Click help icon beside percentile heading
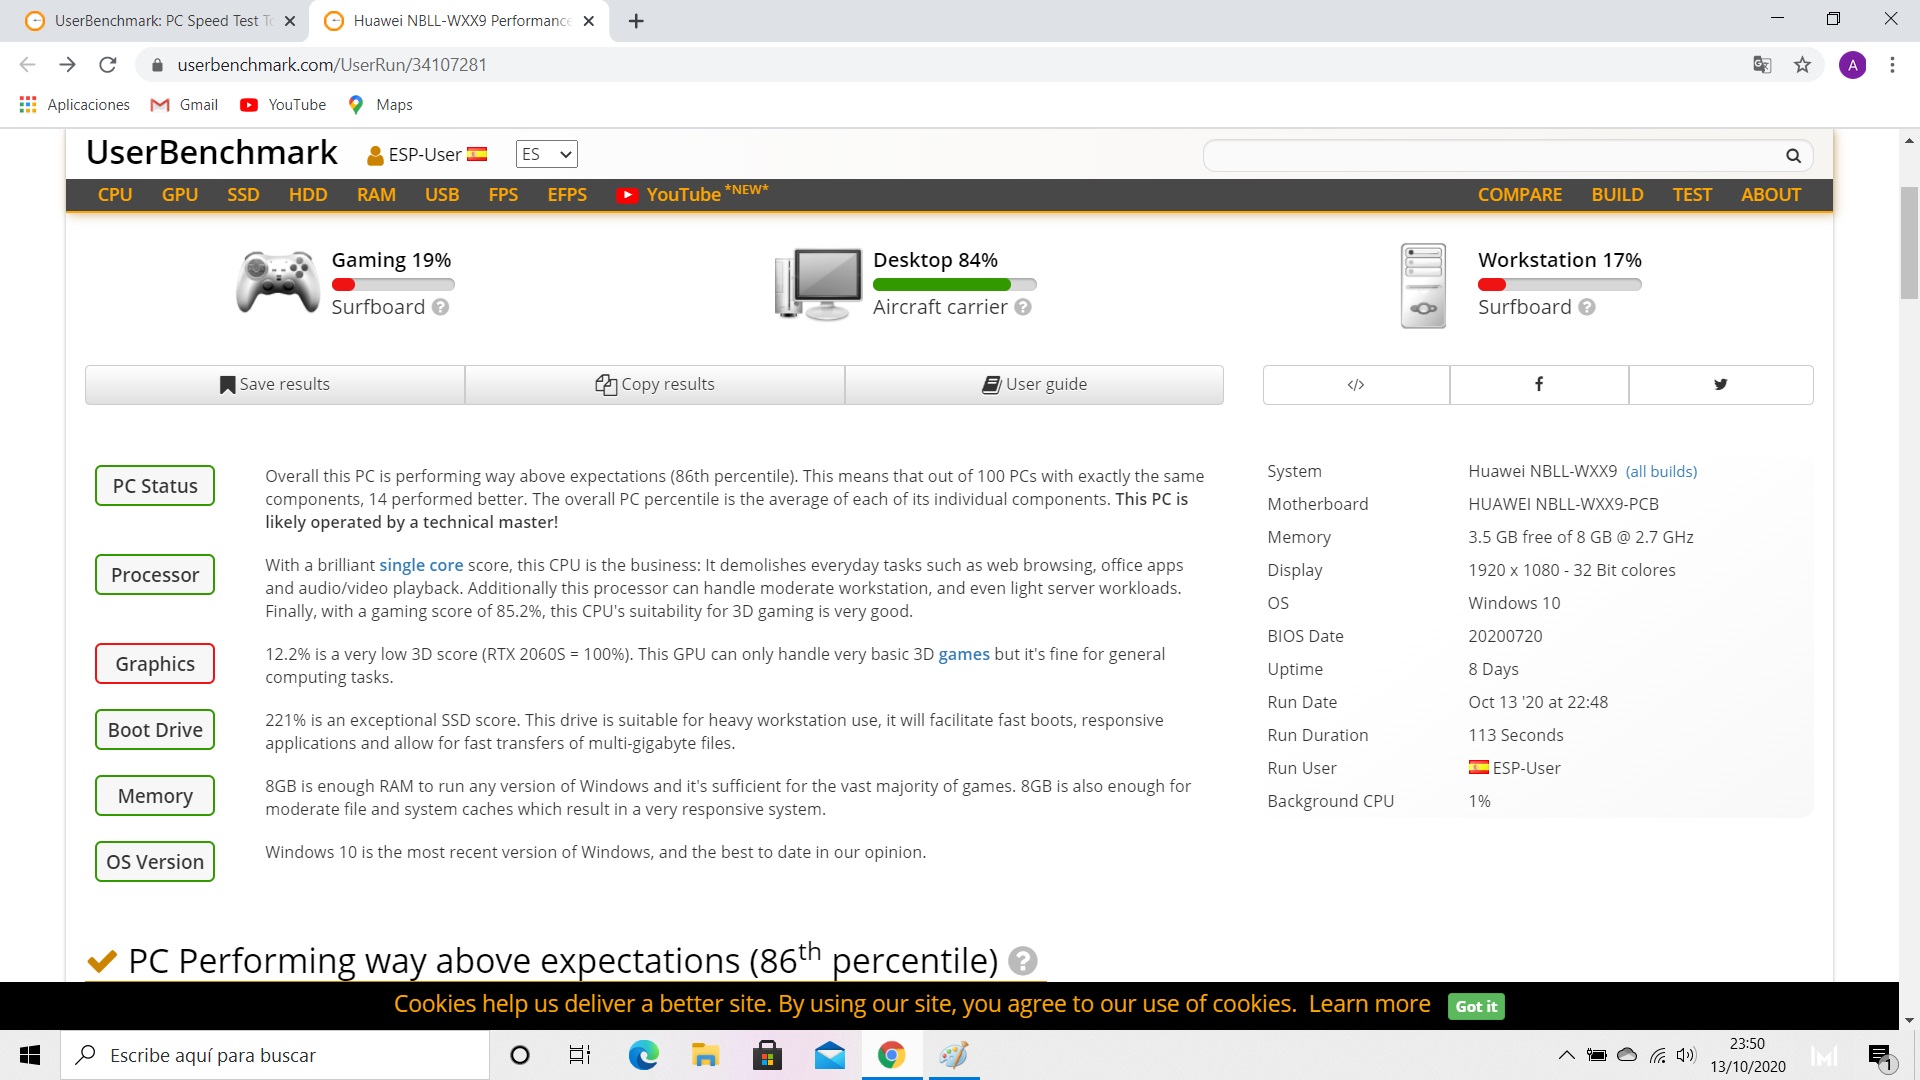 1022,961
